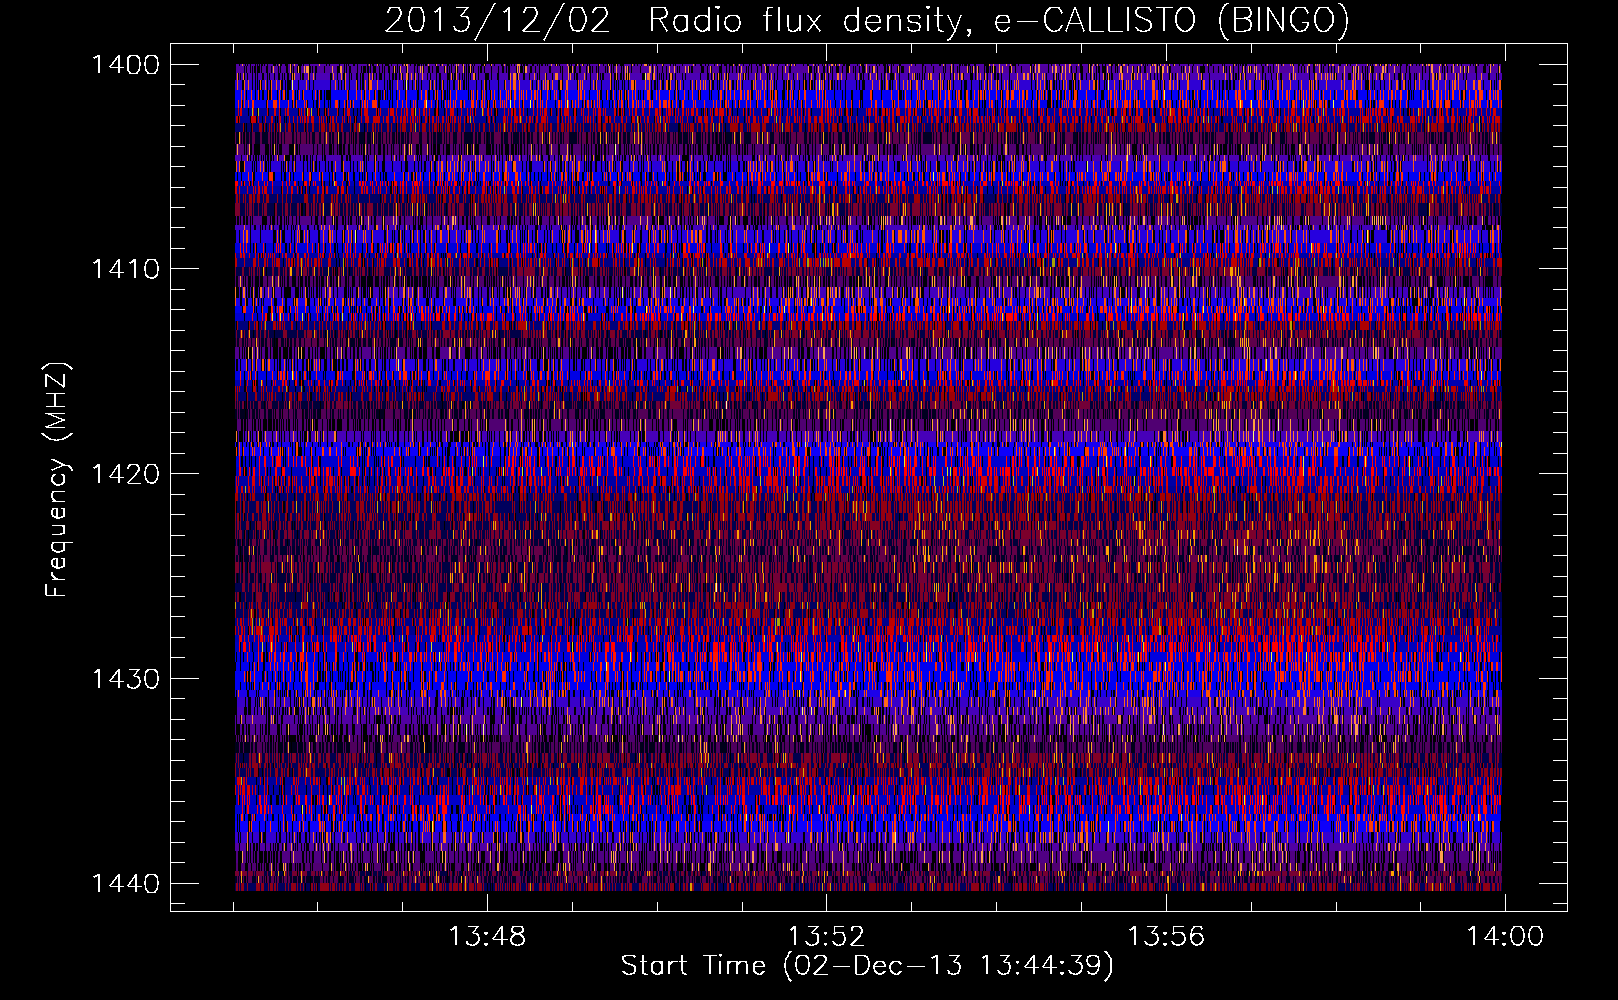Click the 1420 frequency axis label
Screen dimensions: 1618x1000
click(x=125, y=474)
